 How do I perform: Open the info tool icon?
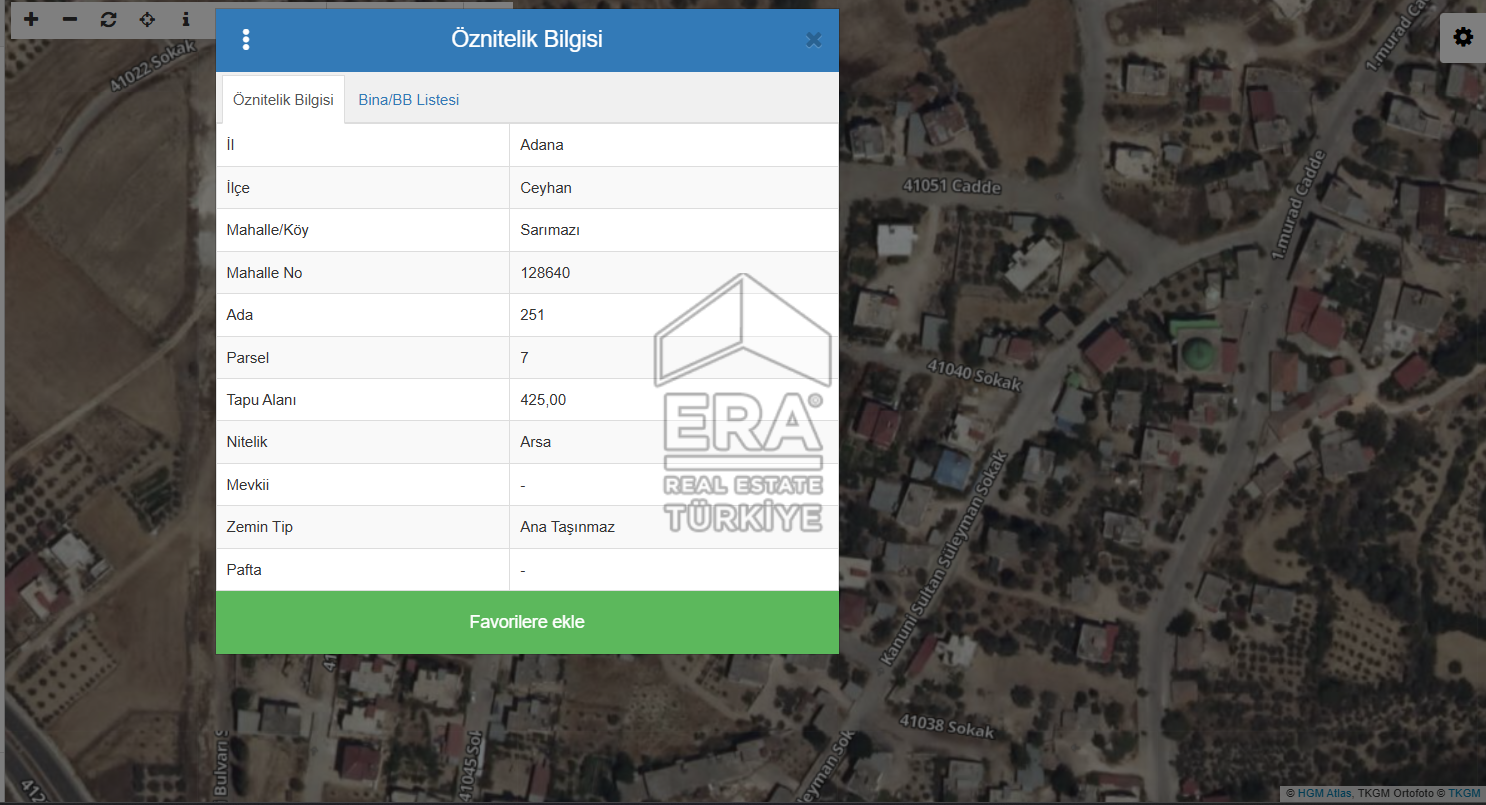[186, 19]
